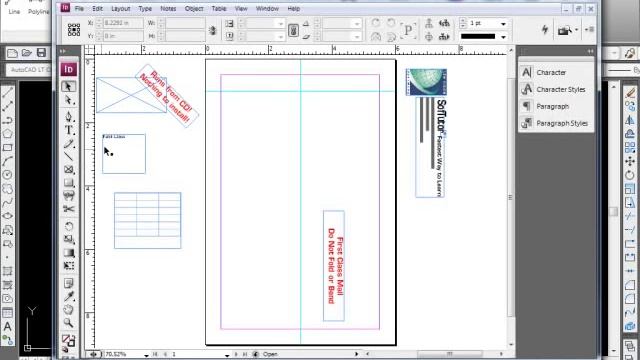Select the Pencil tool

[x=69, y=144]
